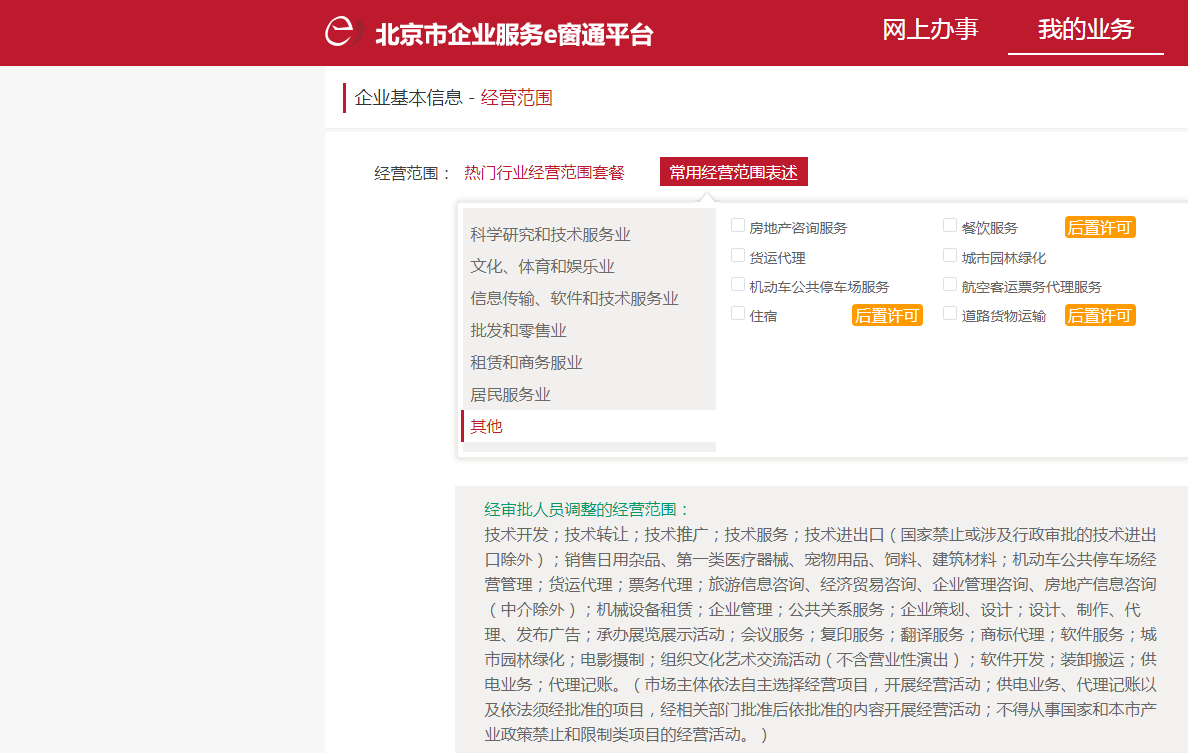Switch to the 我的业务 tab

coord(1085,29)
